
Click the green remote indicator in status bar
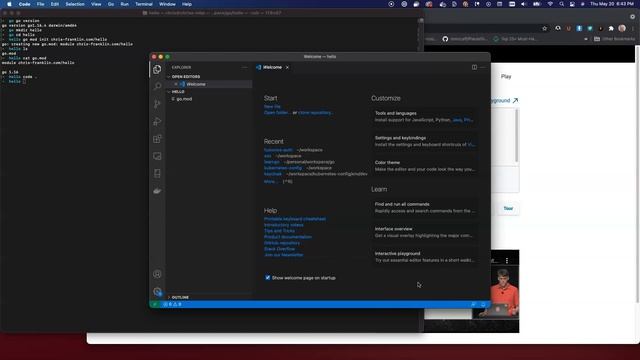[x=155, y=304]
